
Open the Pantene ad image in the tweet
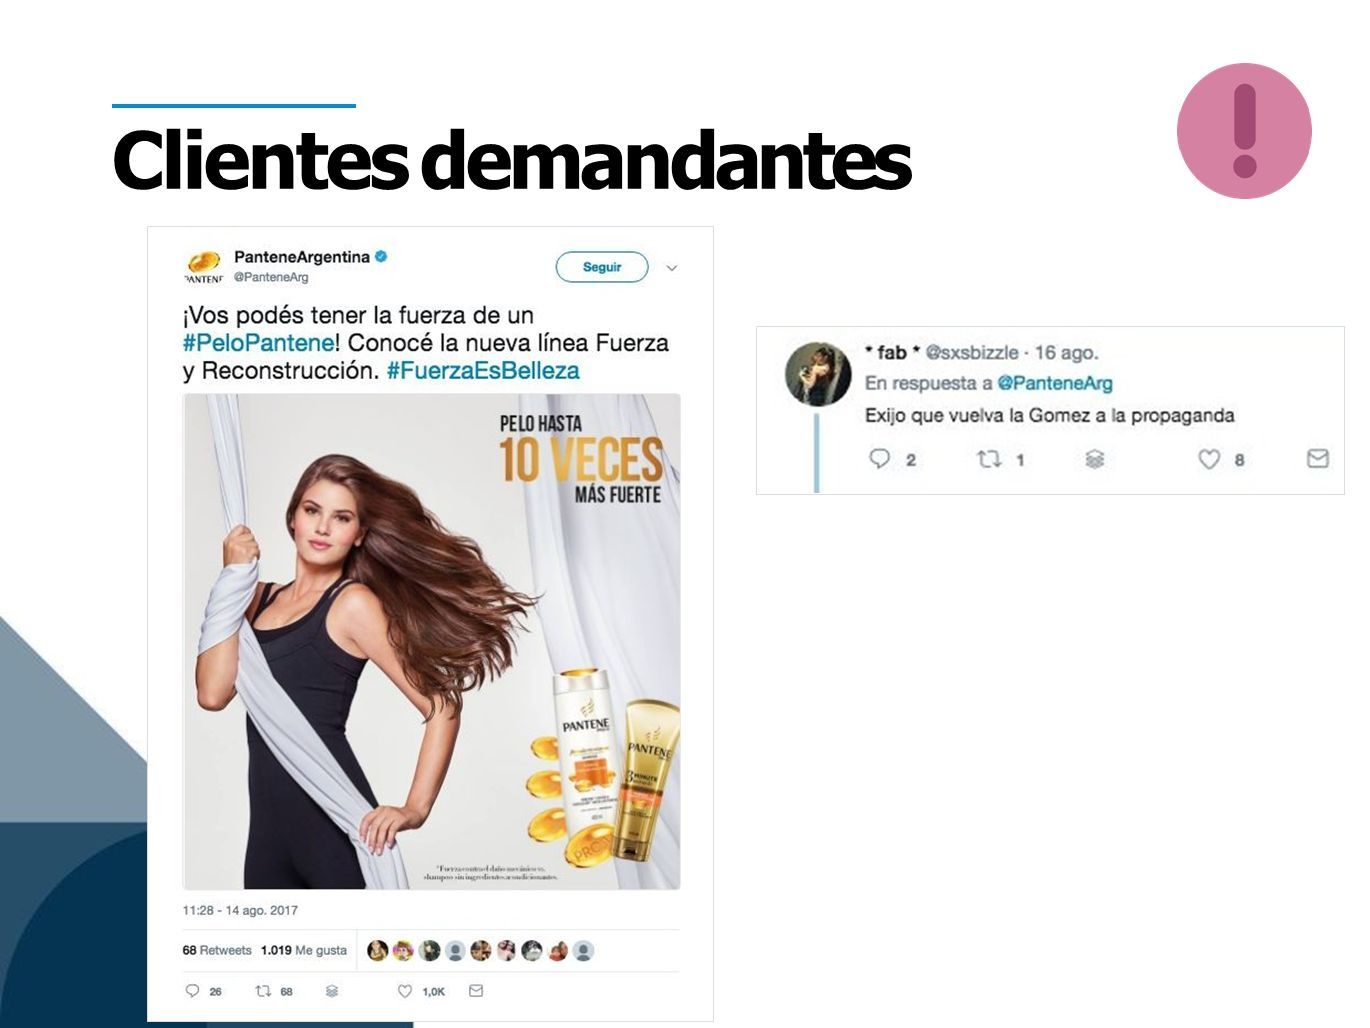click(432, 641)
